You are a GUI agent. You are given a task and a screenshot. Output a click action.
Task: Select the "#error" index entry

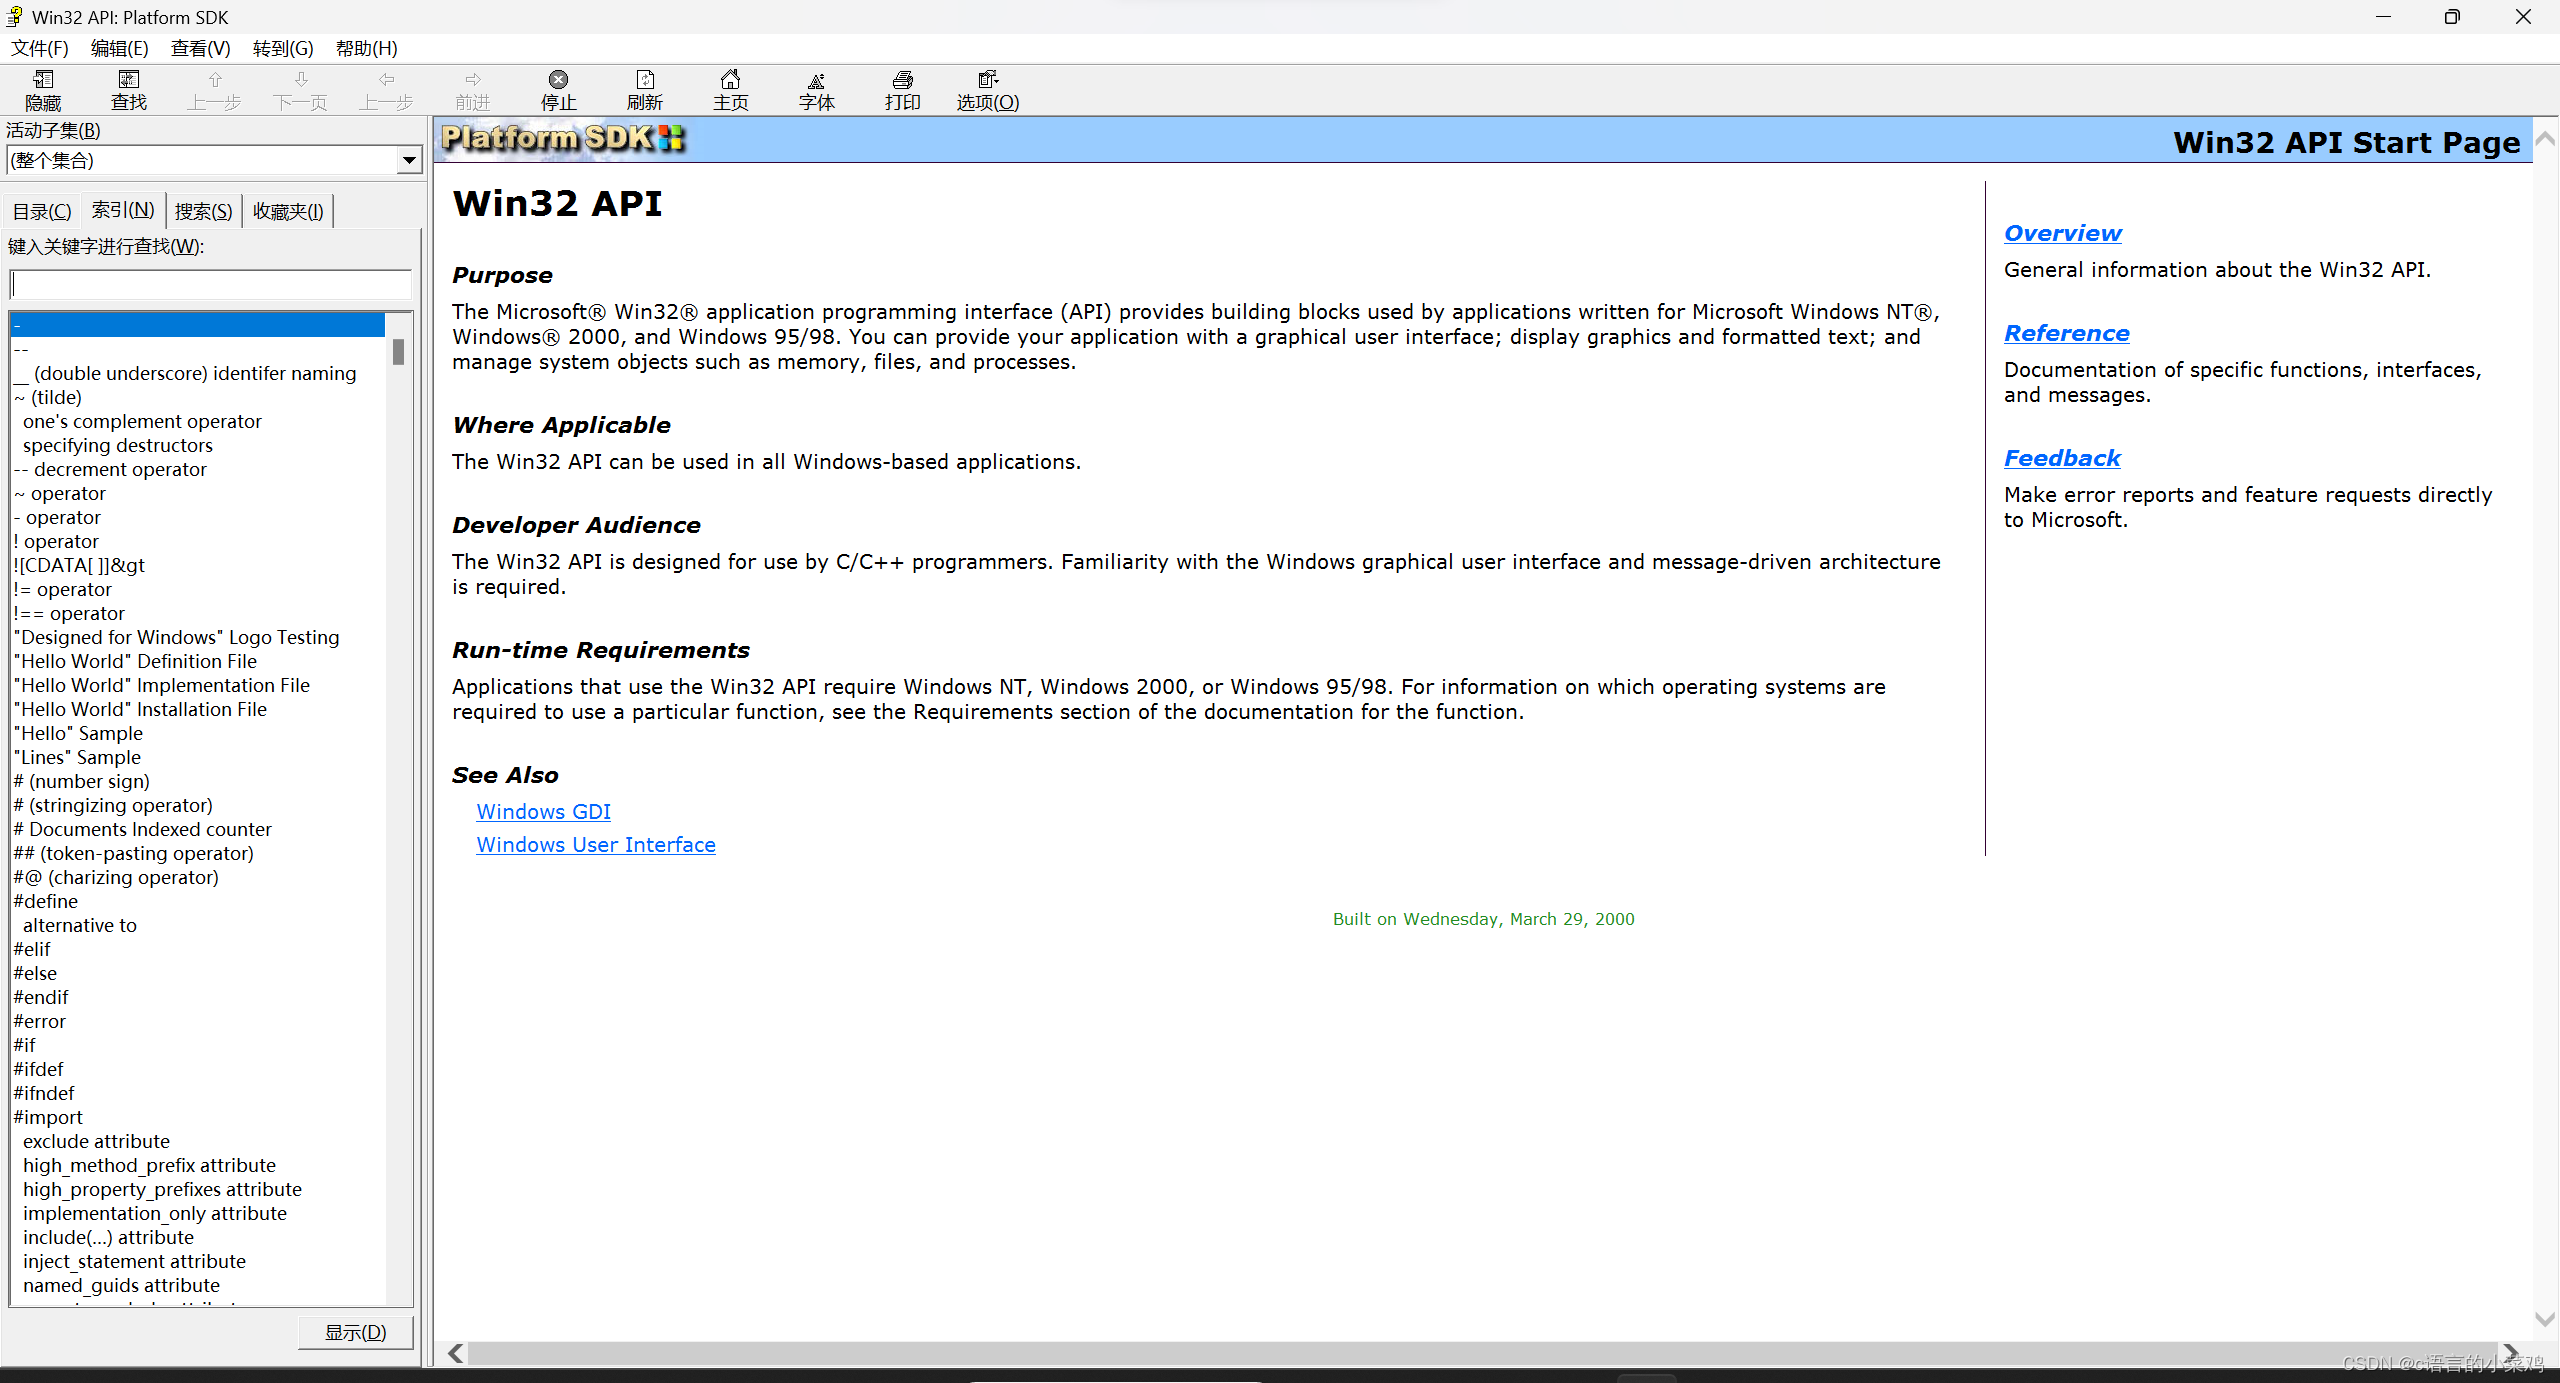[39, 1021]
